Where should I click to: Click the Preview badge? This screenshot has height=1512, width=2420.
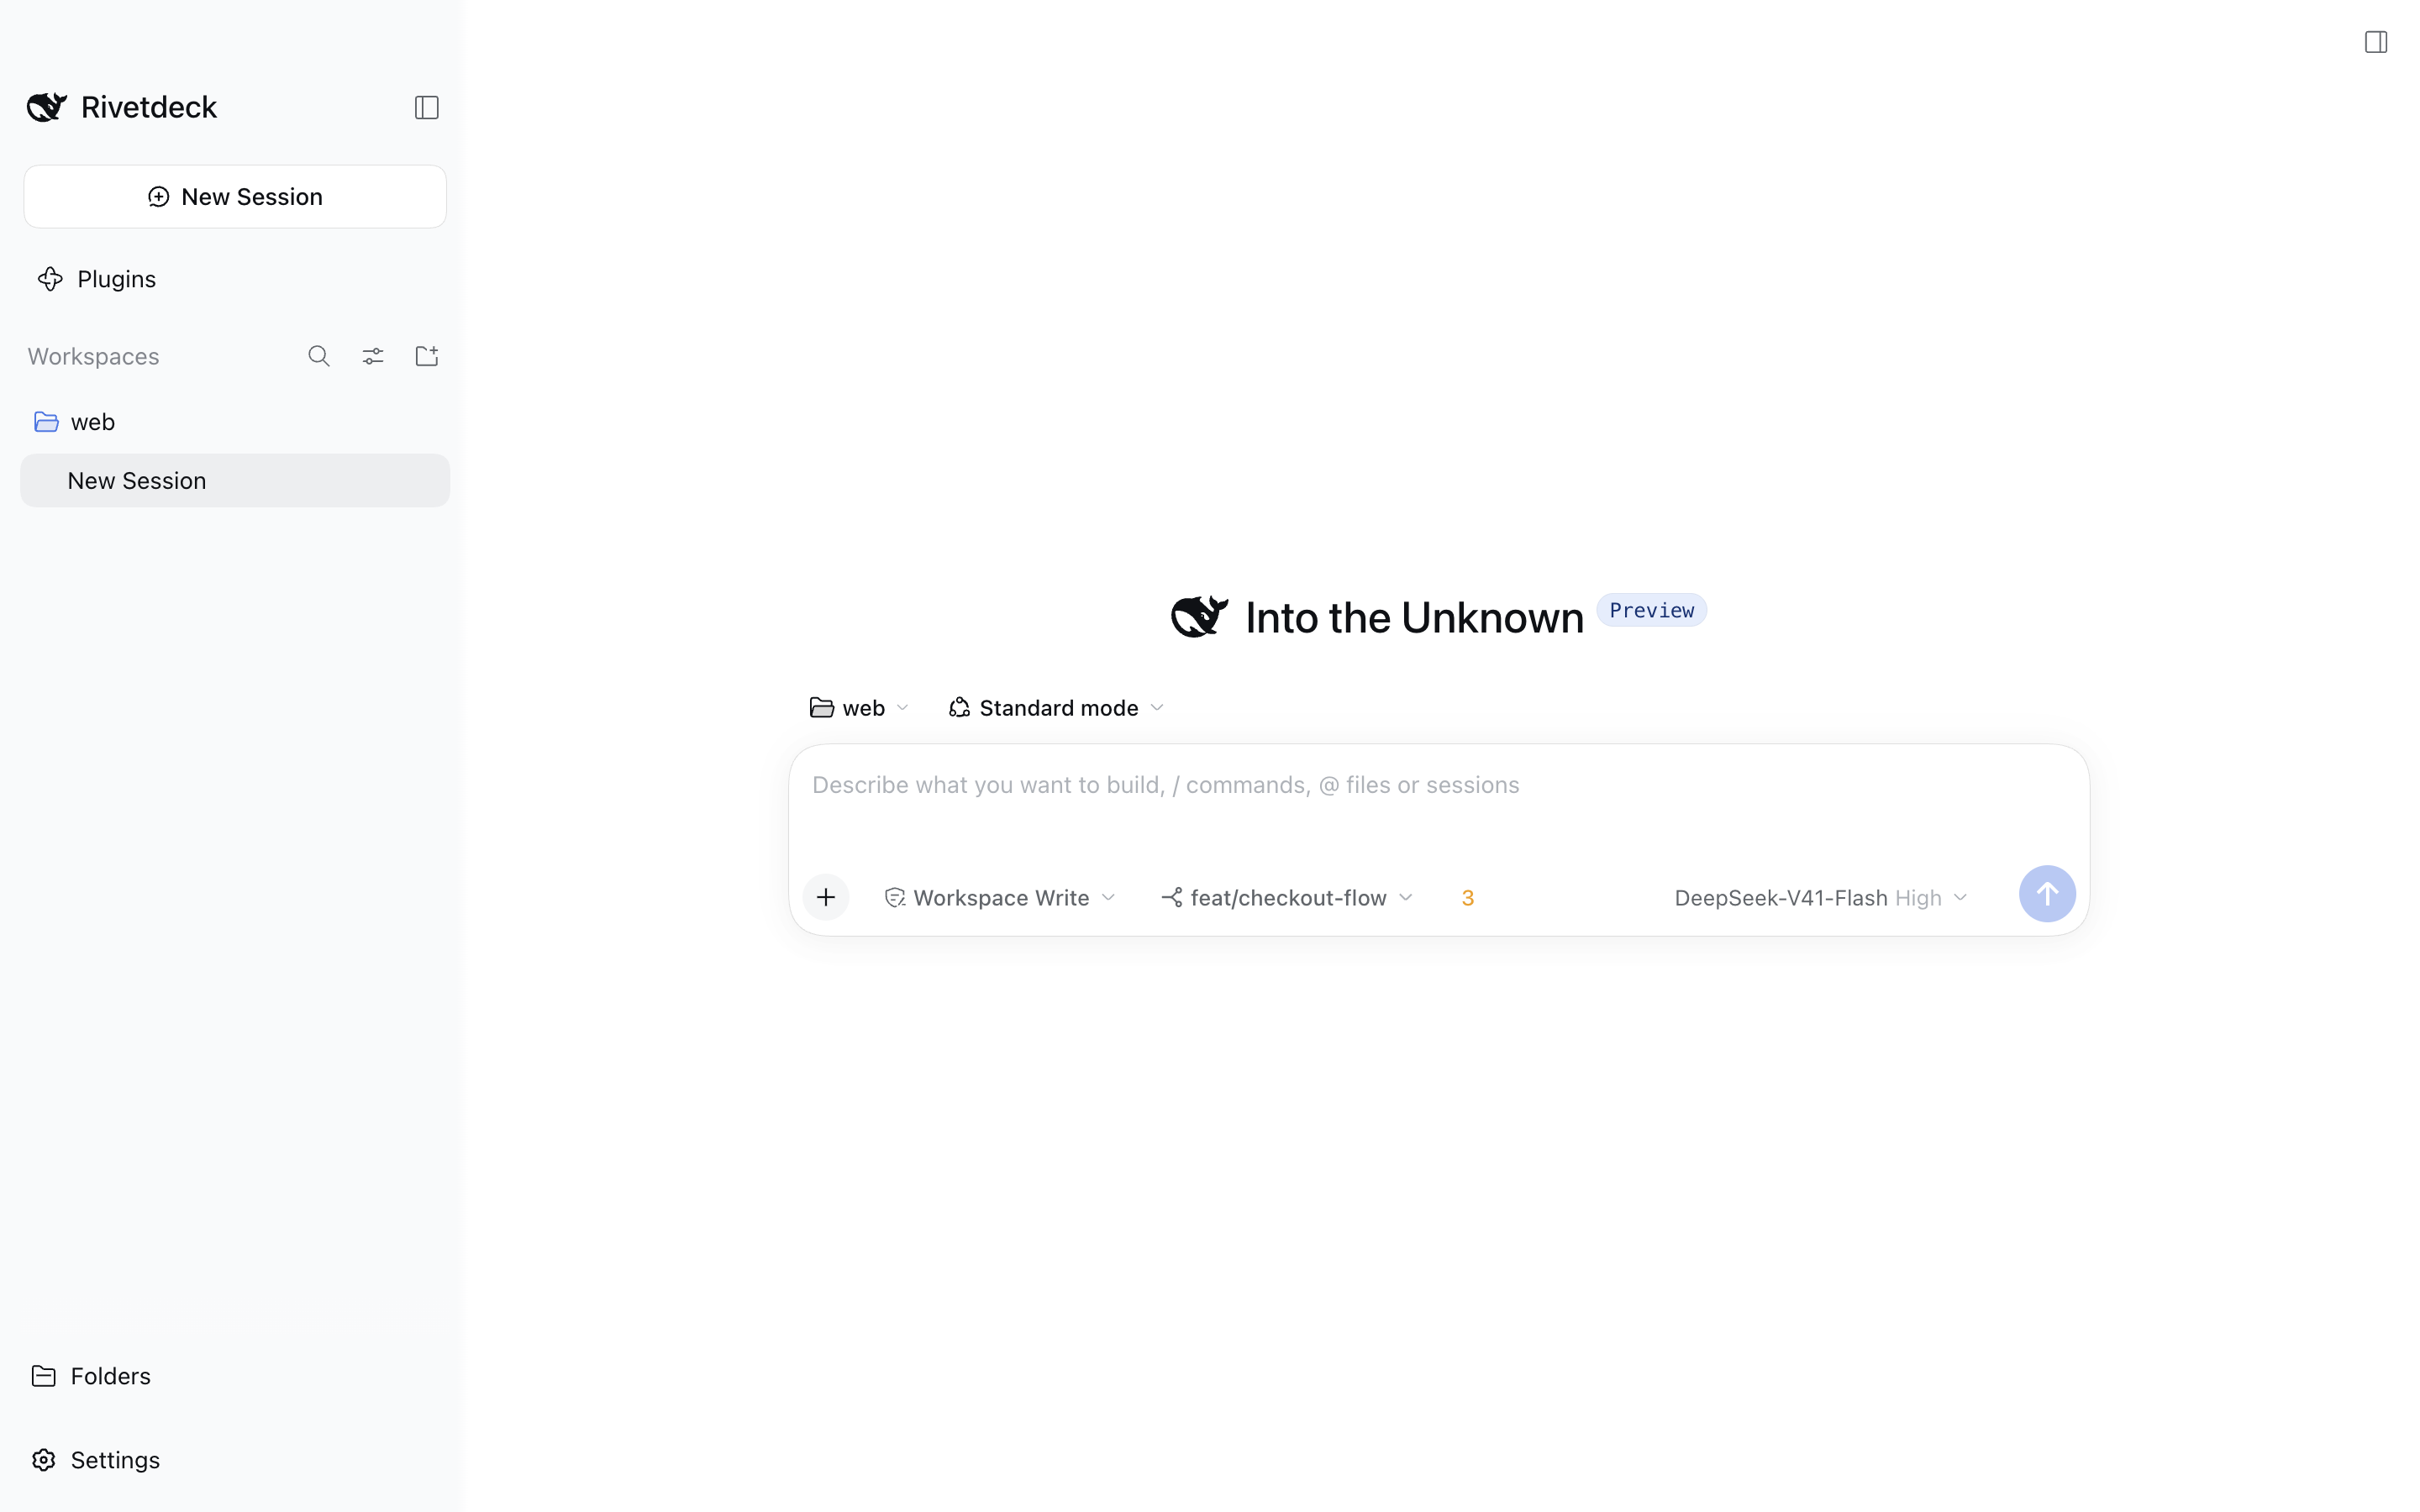(x=1652, y=610)
